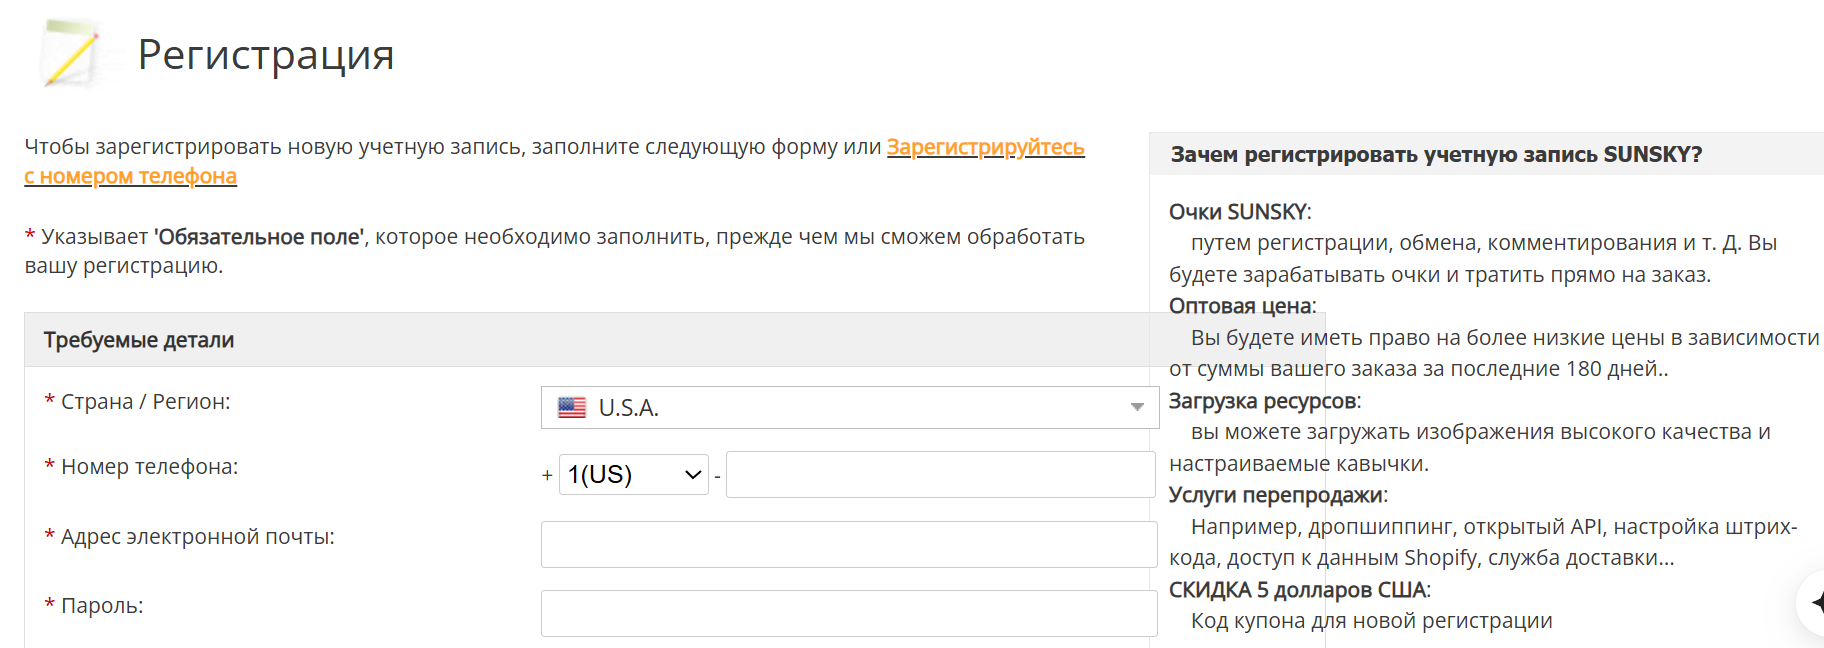
Task: Click the Зачем регистрировать учетную запись SUNSKY? header
Action: tap(1436, 154)
